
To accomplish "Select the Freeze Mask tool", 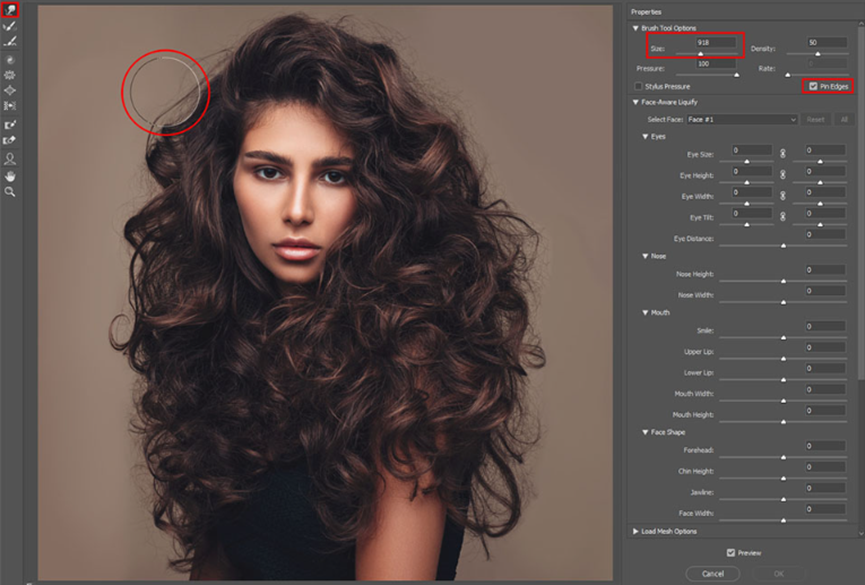I will (10, 125).
